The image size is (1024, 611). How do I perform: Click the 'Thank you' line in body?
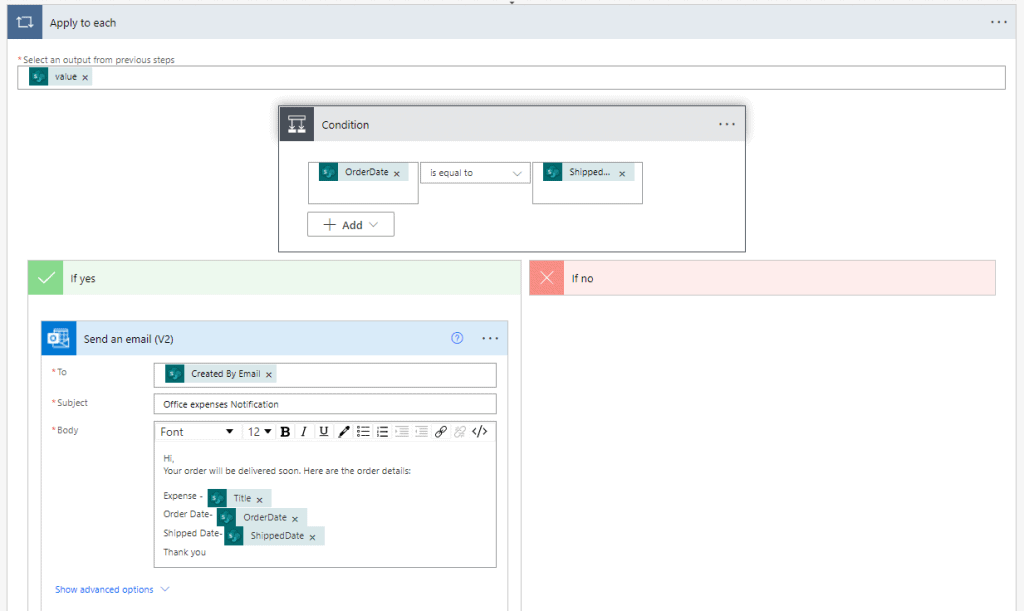184,552
